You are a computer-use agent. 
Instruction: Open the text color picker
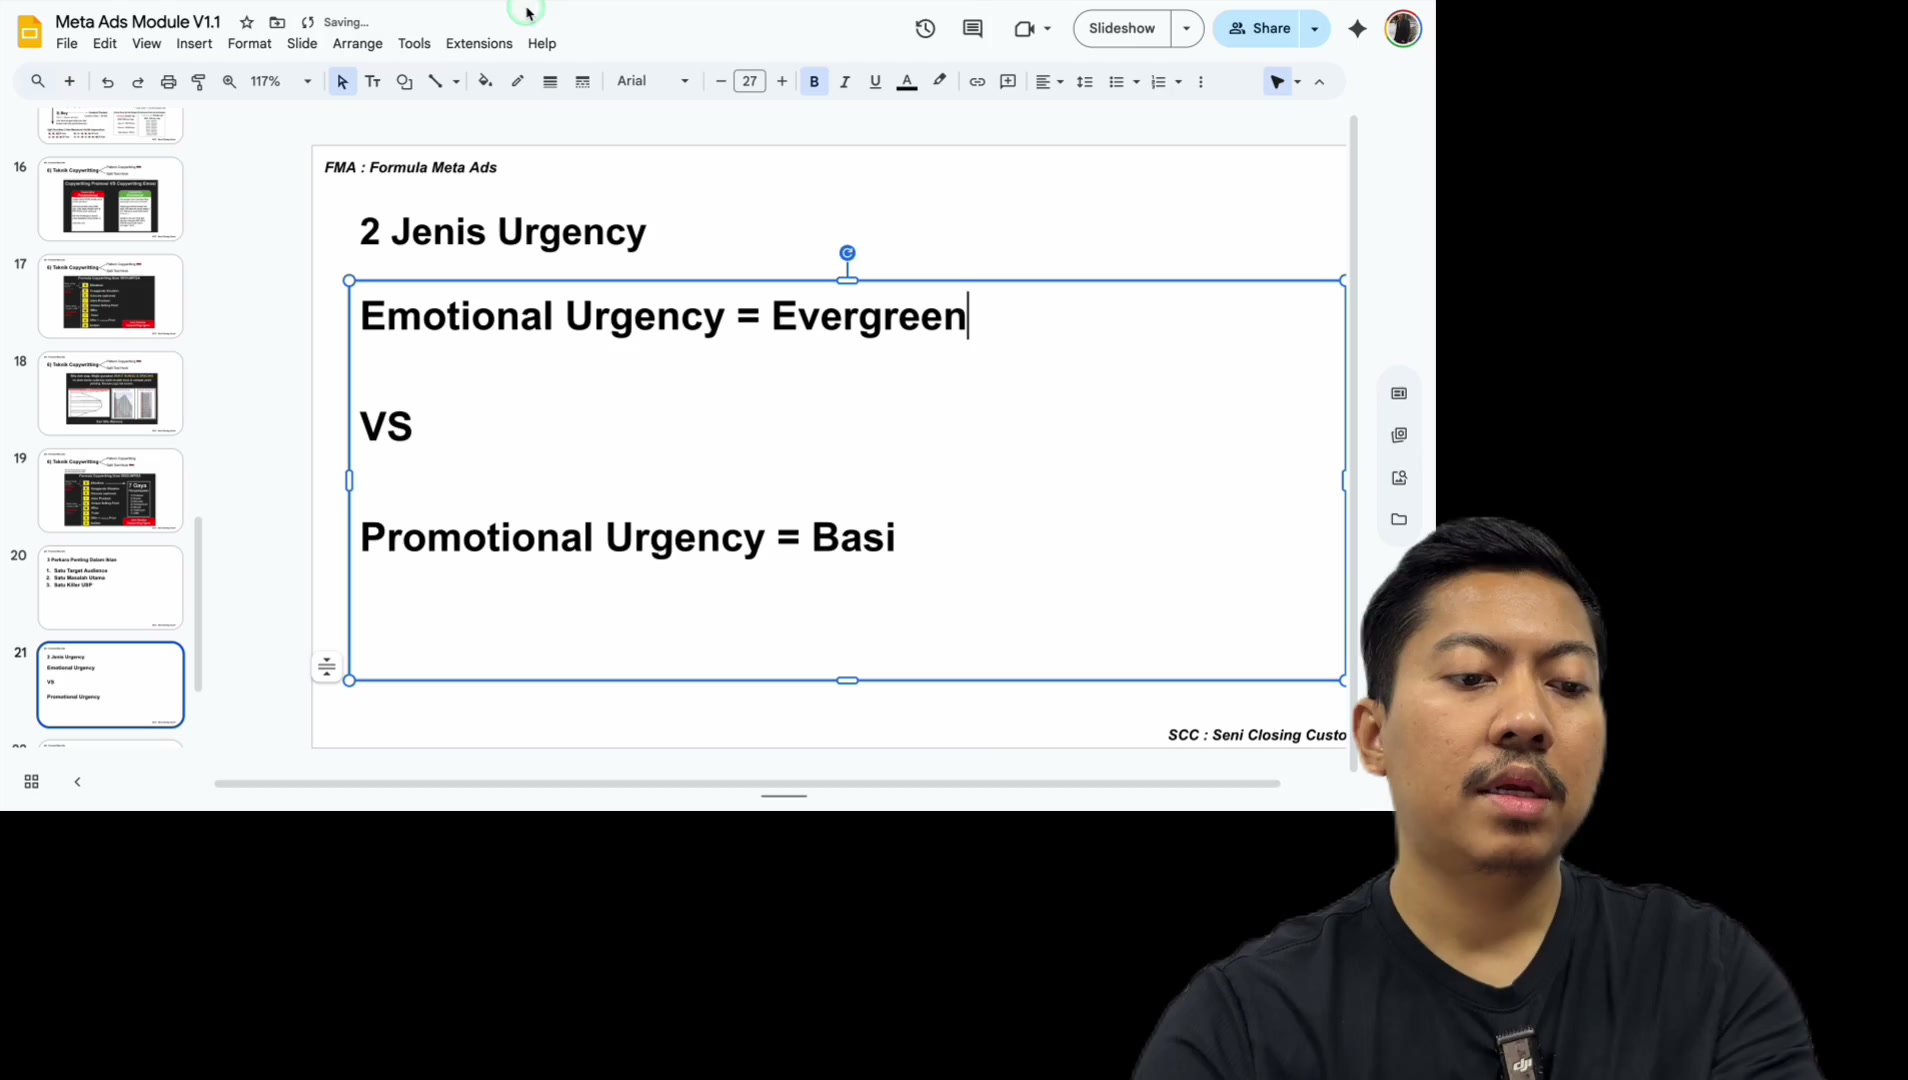click(907, 82)
